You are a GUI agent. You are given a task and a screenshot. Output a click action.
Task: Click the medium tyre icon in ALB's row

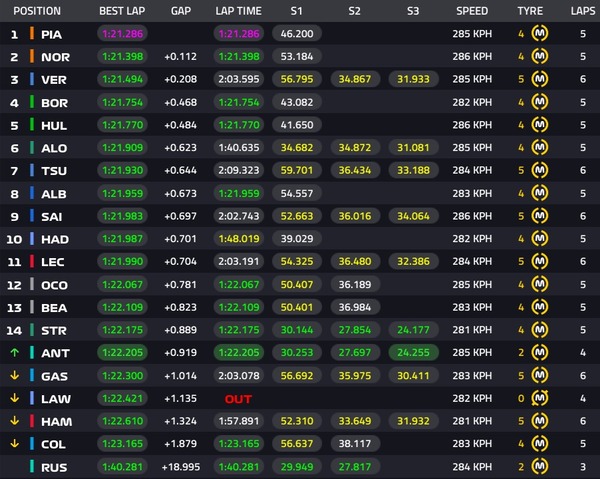click(x=540, y=193)
